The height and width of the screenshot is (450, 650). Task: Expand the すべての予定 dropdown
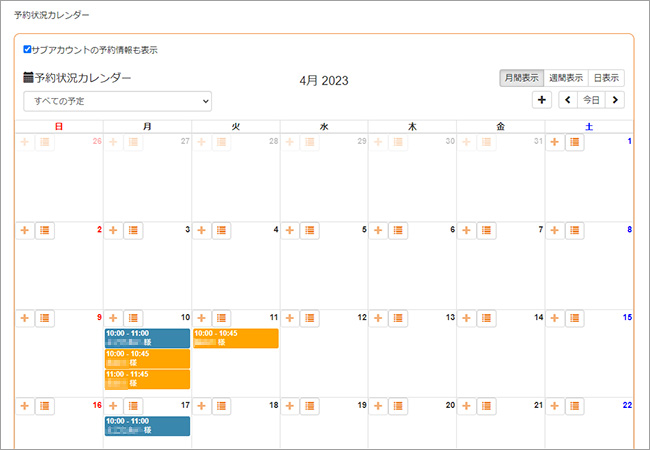point(118,101)
